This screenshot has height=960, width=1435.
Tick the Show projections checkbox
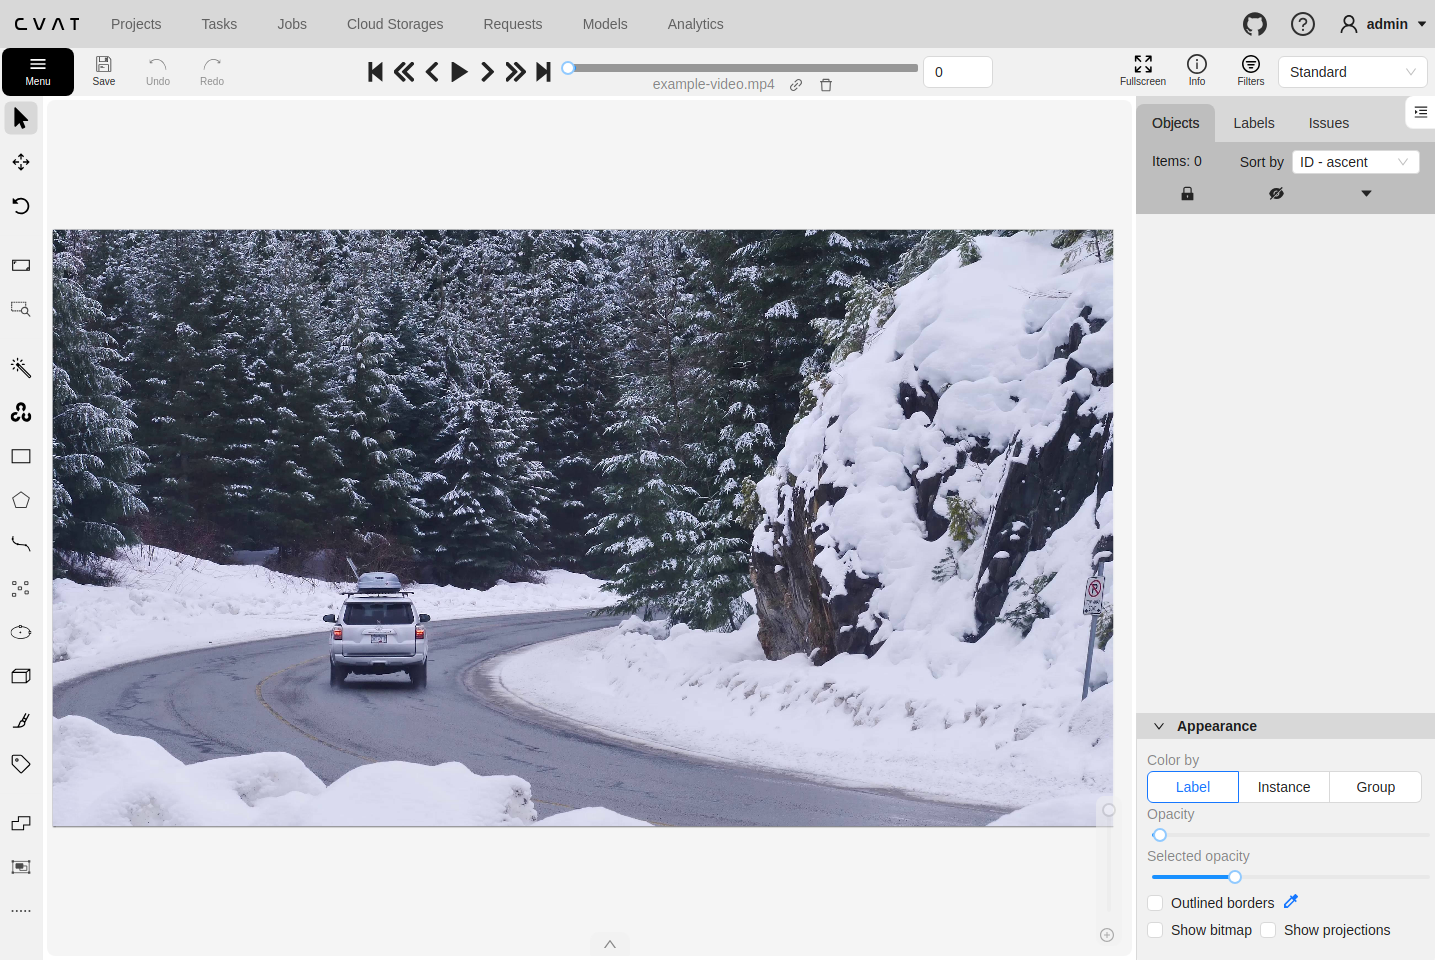(1268, 930)
